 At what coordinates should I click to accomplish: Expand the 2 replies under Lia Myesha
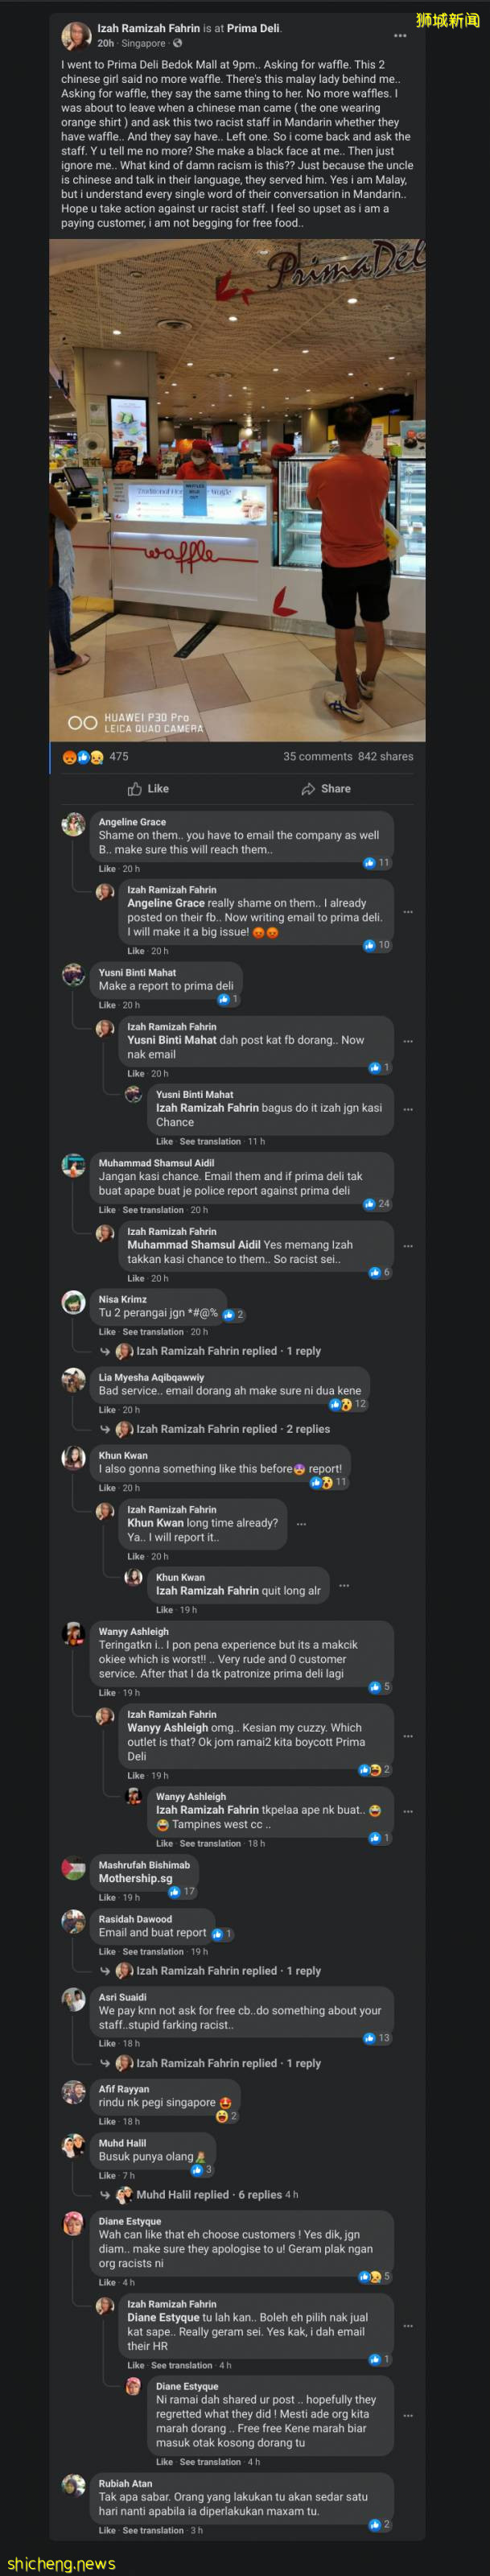(x=232, y=1429)
